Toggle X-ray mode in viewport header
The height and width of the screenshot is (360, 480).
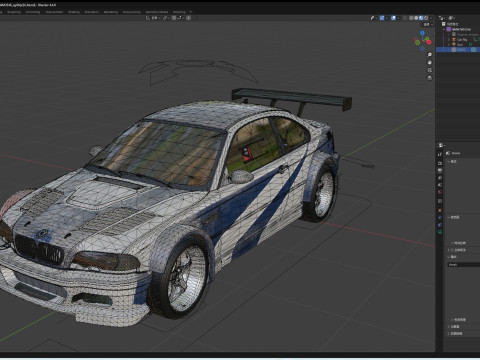(x=405, y=18)
